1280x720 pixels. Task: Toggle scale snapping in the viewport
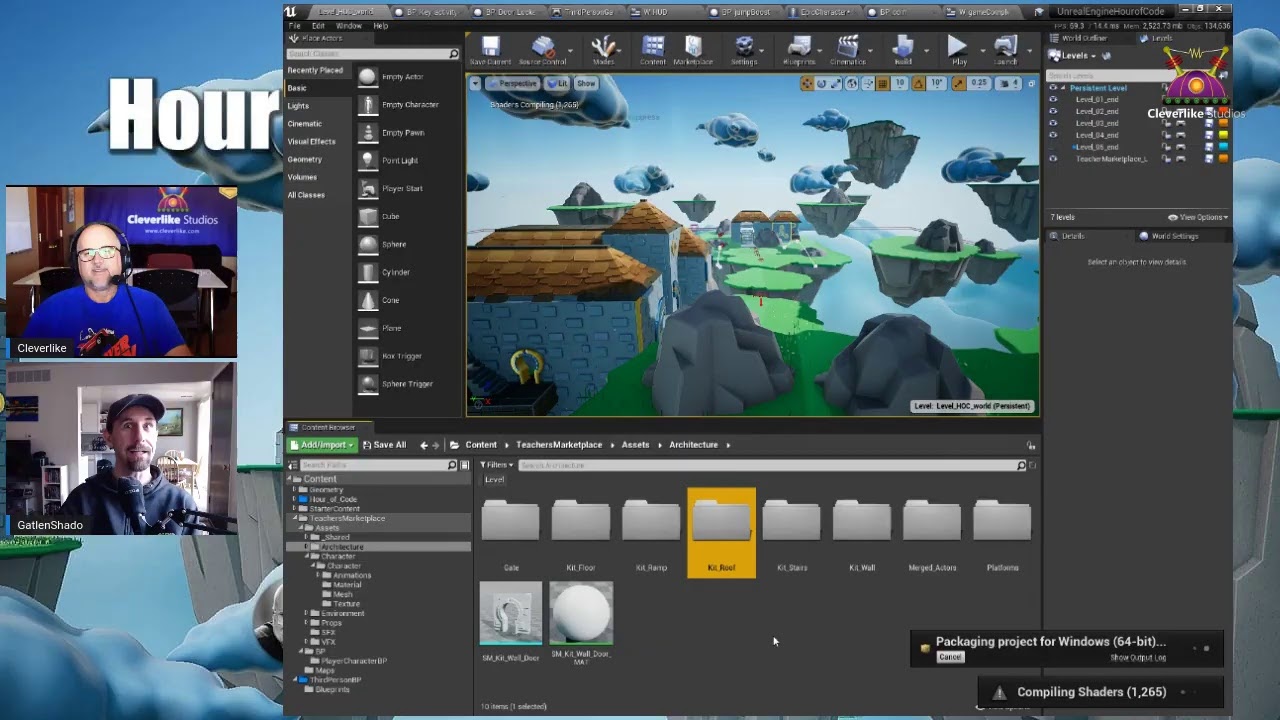pos(960,84)
